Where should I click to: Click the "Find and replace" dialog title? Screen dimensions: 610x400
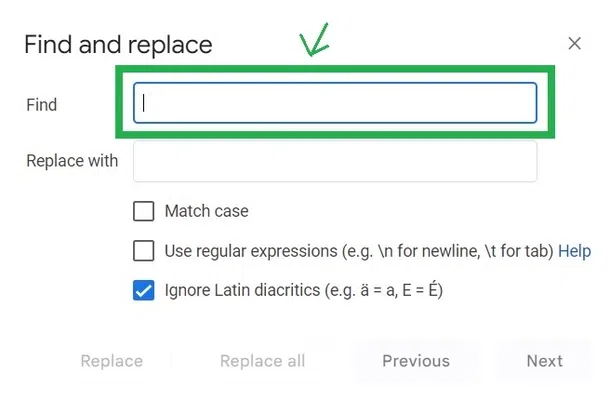tap(118, 44)
